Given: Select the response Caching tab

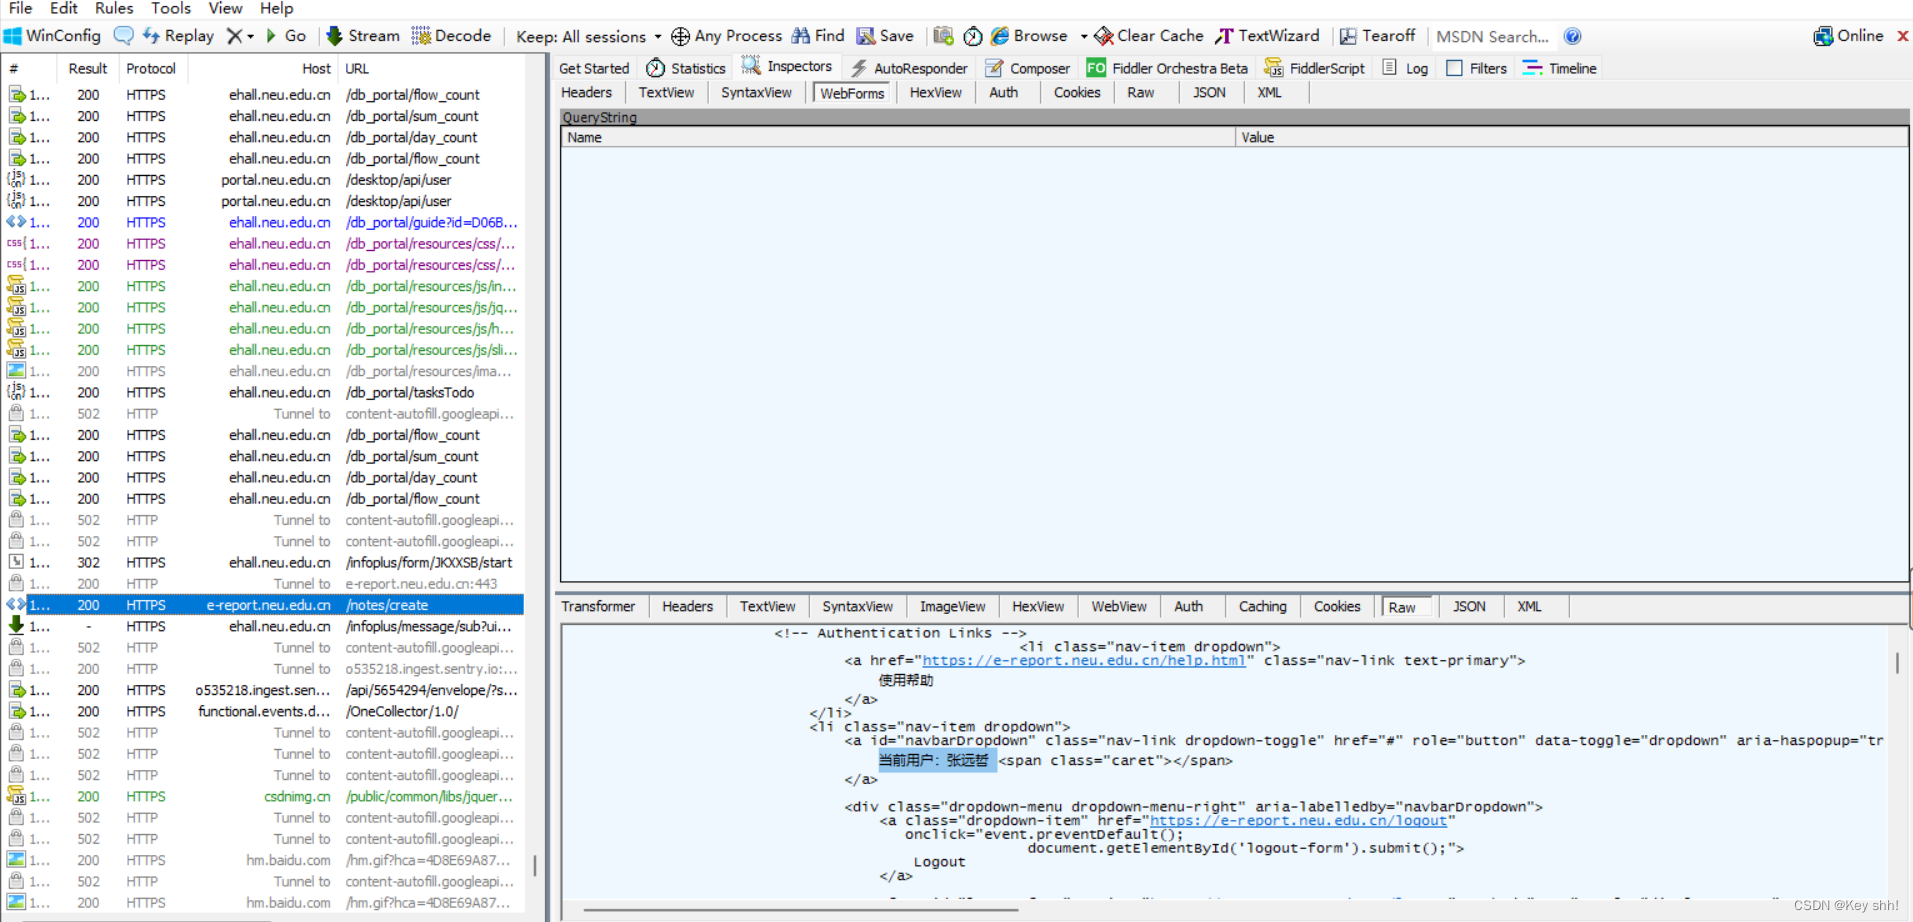Looking at the screenshot, I should coord(1262,606).
